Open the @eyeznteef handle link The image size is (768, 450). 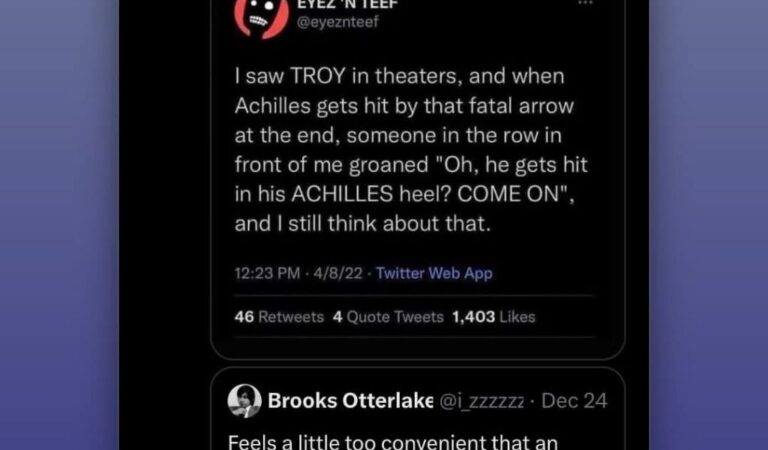tap(338, 22)
